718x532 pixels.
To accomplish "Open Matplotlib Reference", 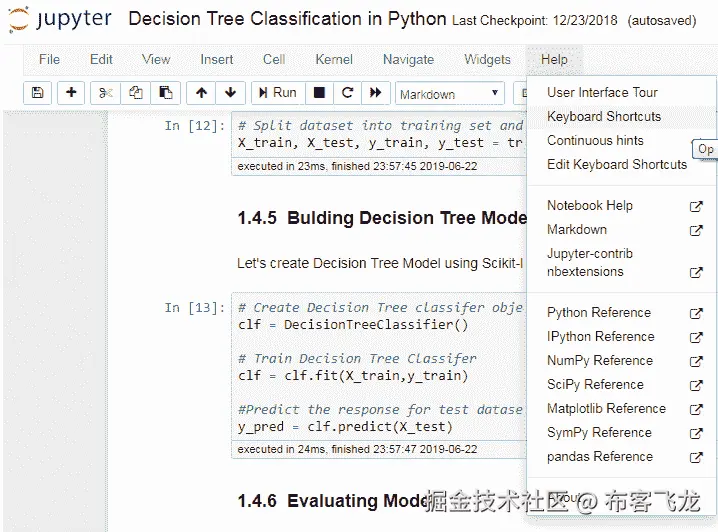I will [606, 408].
